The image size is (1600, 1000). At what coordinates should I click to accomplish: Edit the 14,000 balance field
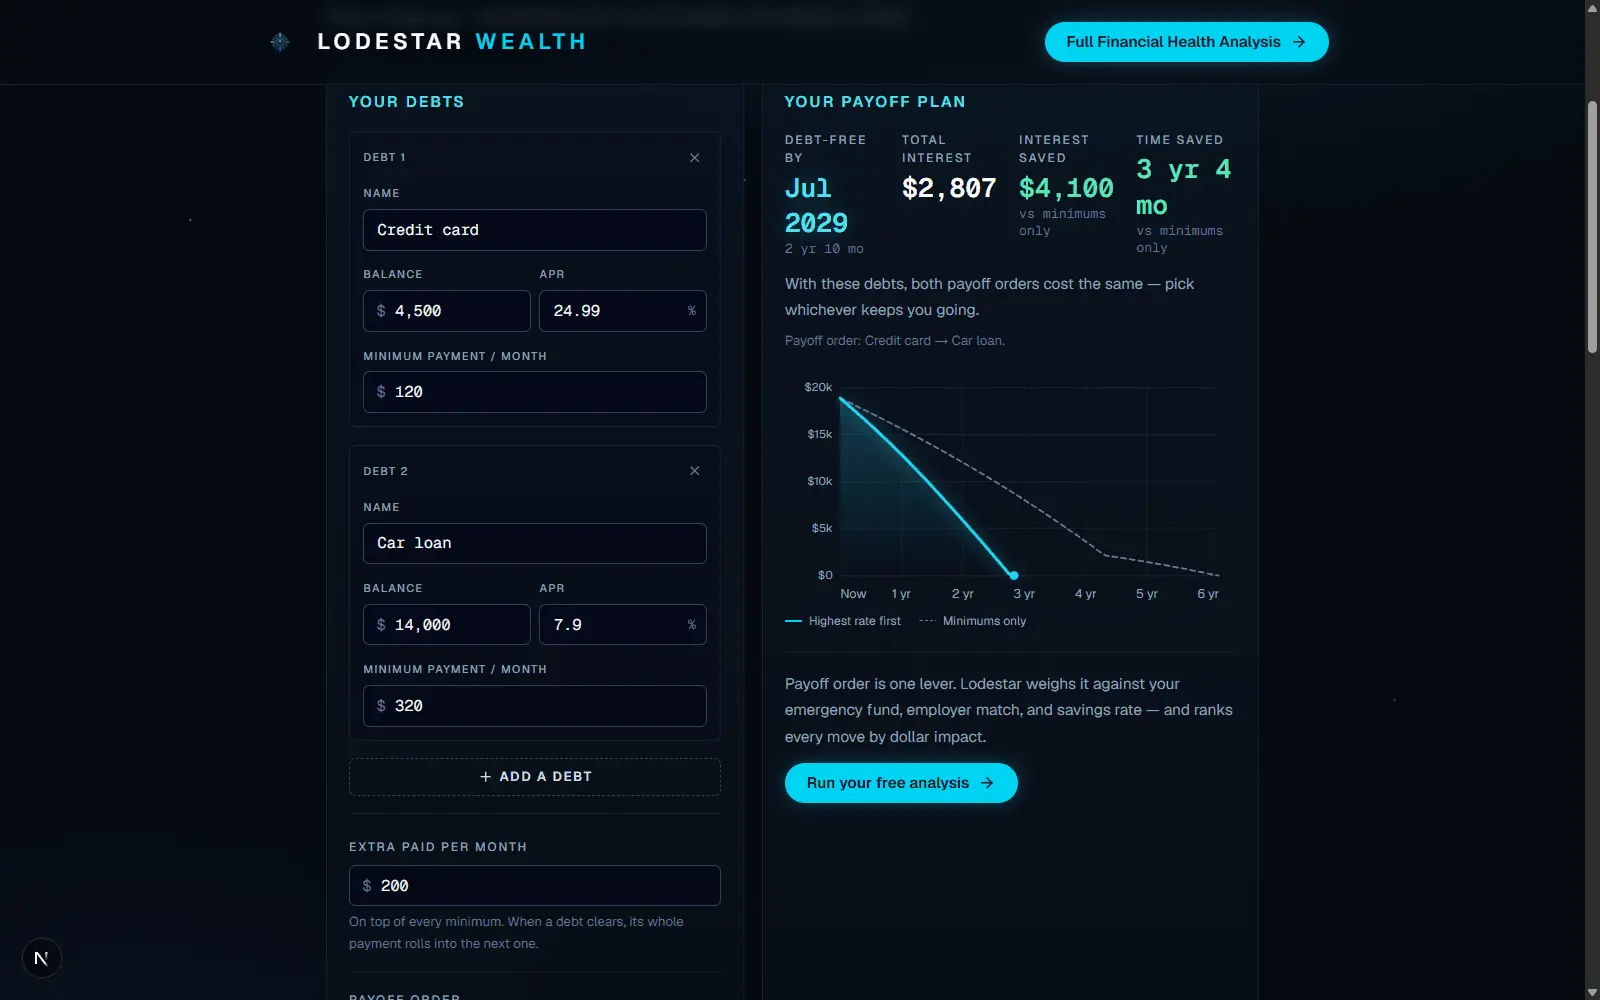[x=447, y=625]
